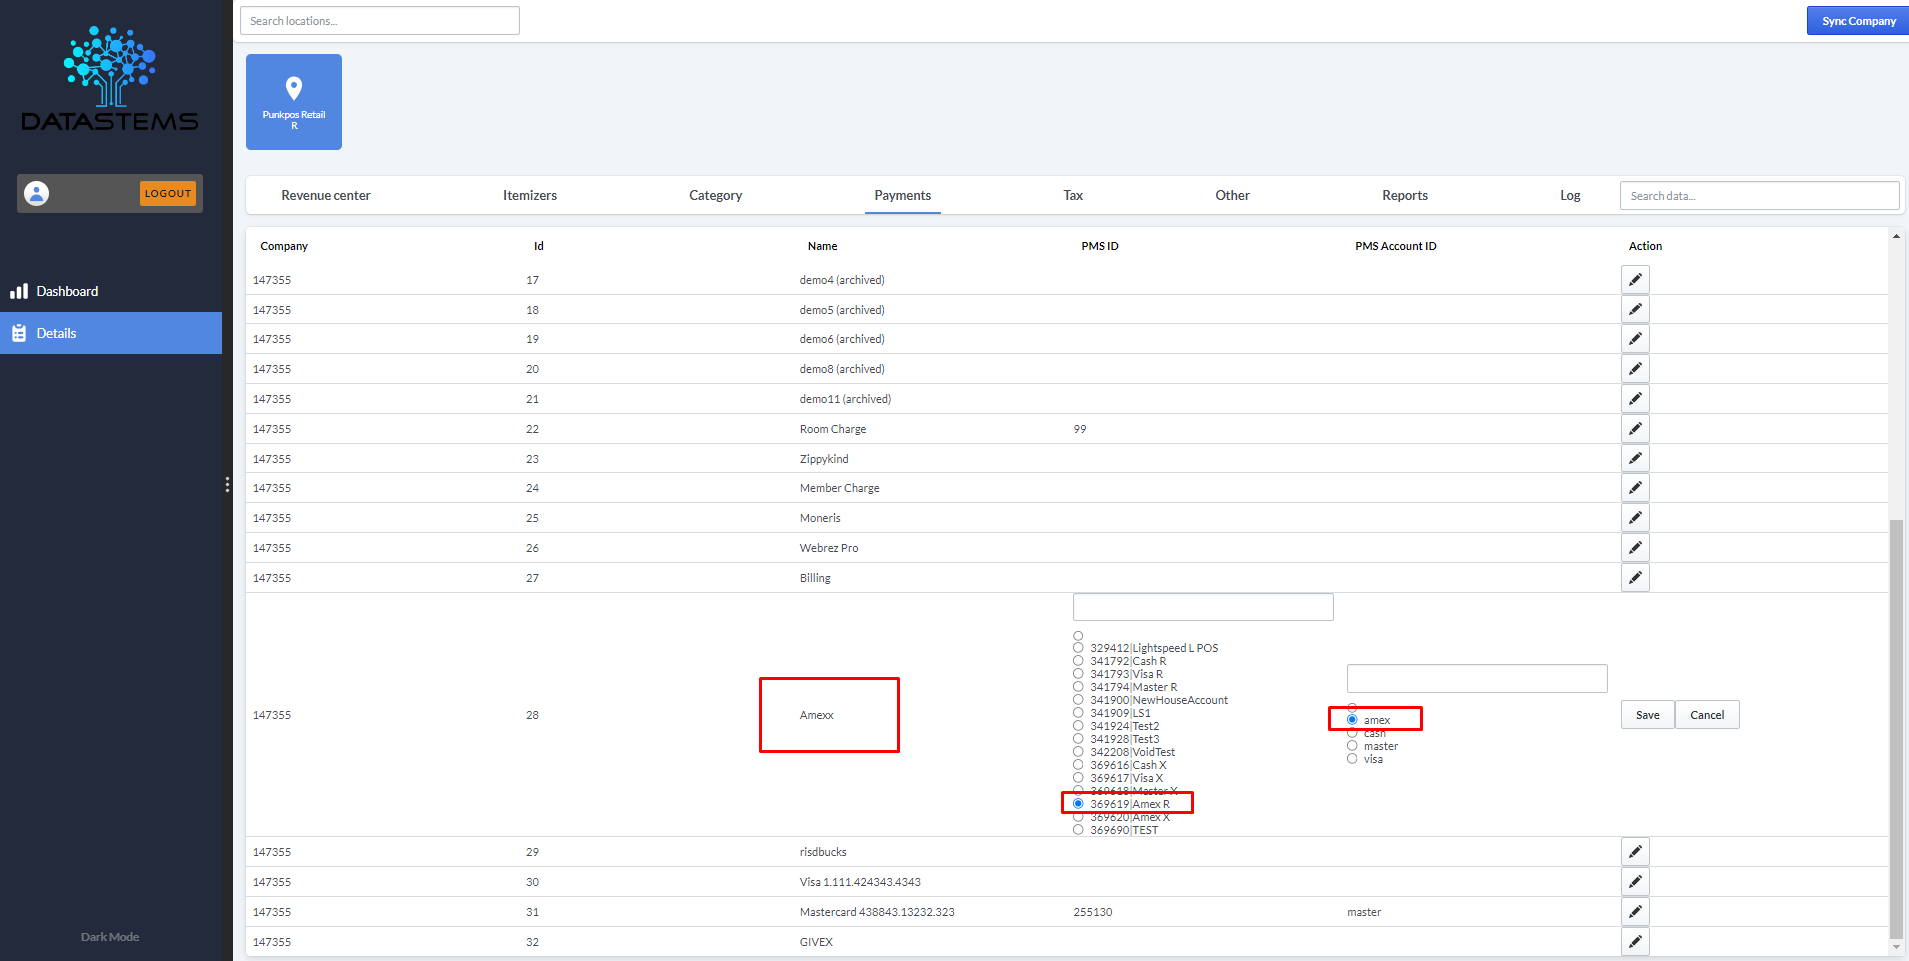Edit the risdbucks payment
Viewport: 1909px width, 961px height.
(1634, 851)
